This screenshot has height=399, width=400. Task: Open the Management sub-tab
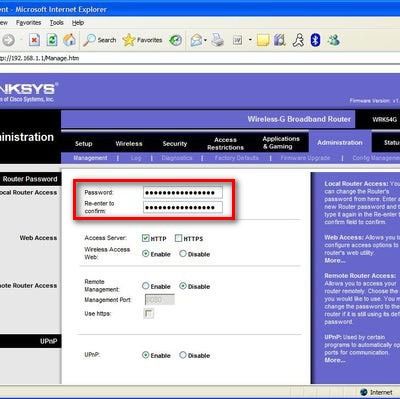tap(90, 158)
